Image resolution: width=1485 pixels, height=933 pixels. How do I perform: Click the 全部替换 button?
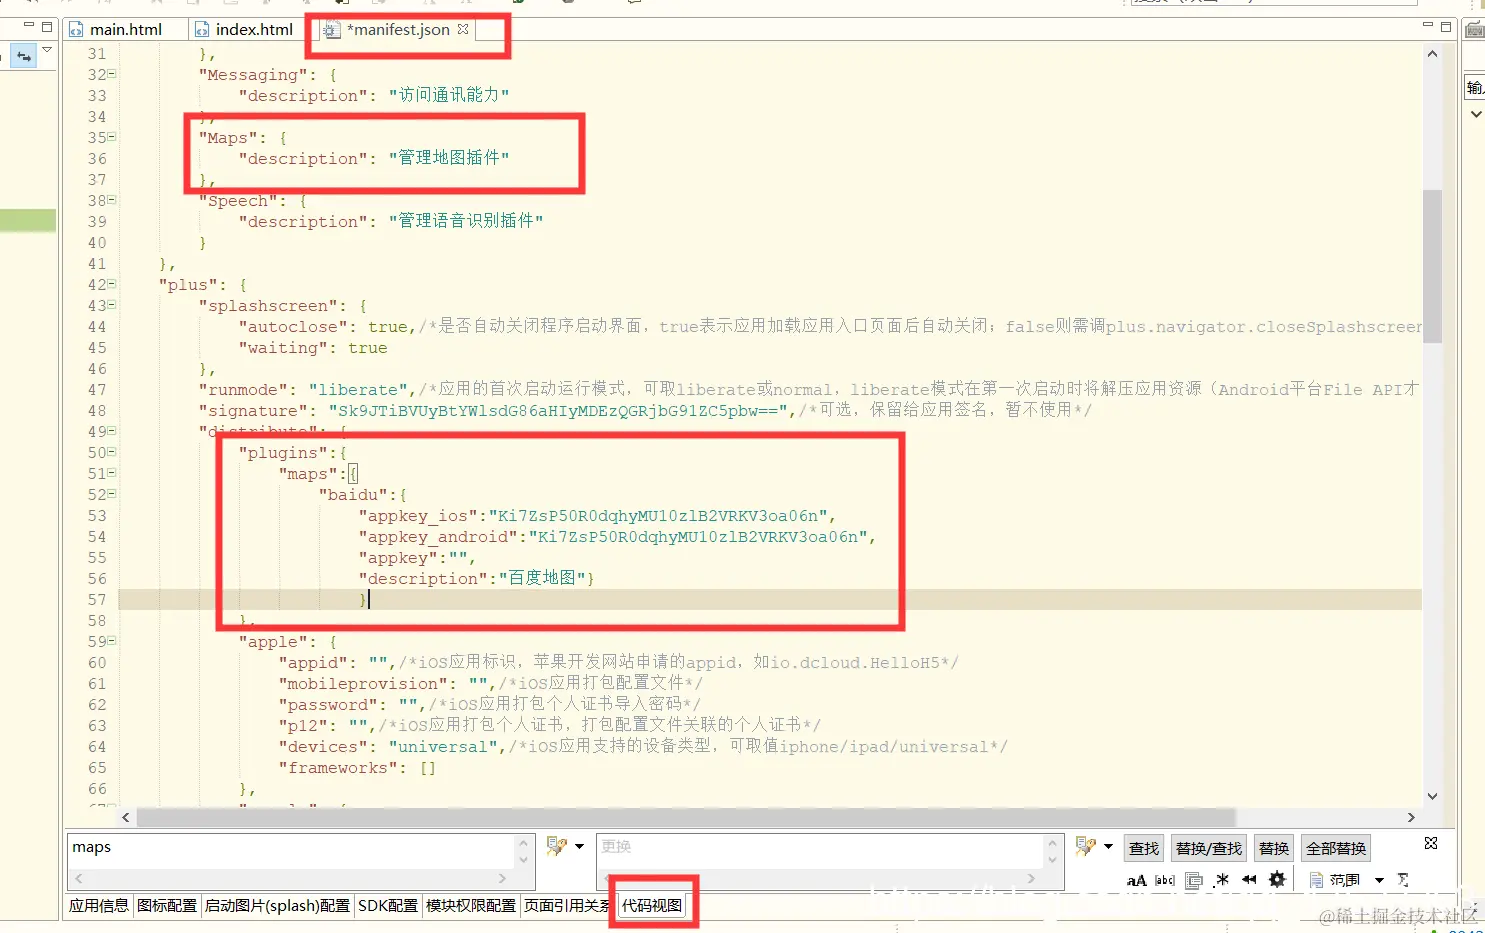pyautogui.click(x=1336, y=848)
